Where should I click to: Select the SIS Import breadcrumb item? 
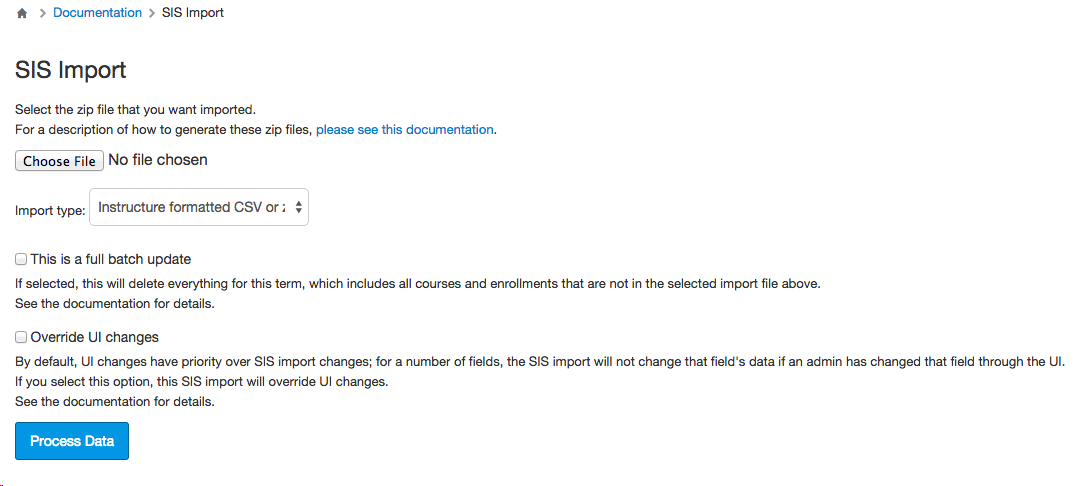(x=193, y=12)
